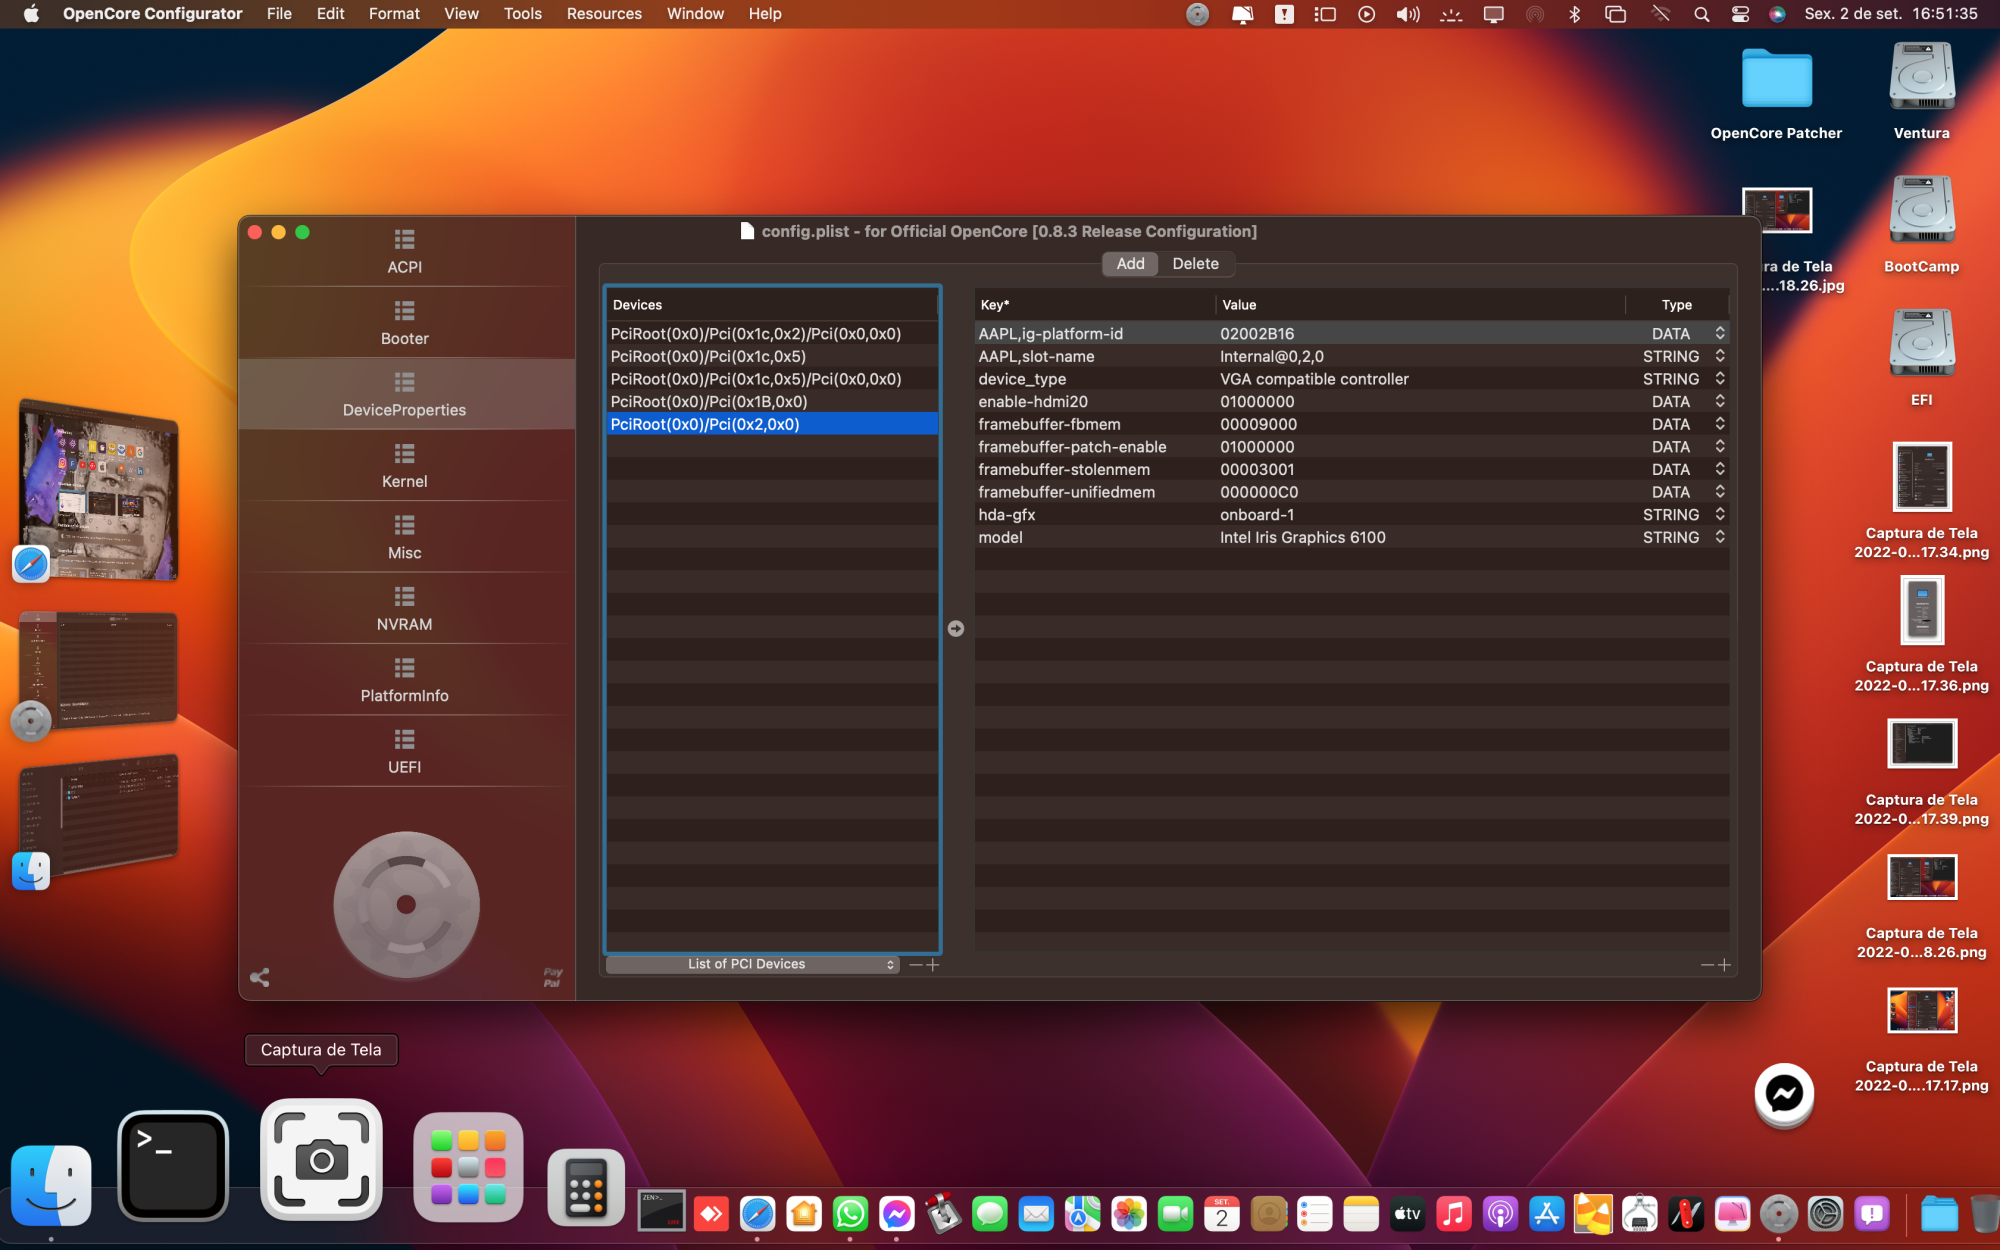Open Captura de Tela app in Dock
This screenshot has height=1250, width=2000.
321,1160
